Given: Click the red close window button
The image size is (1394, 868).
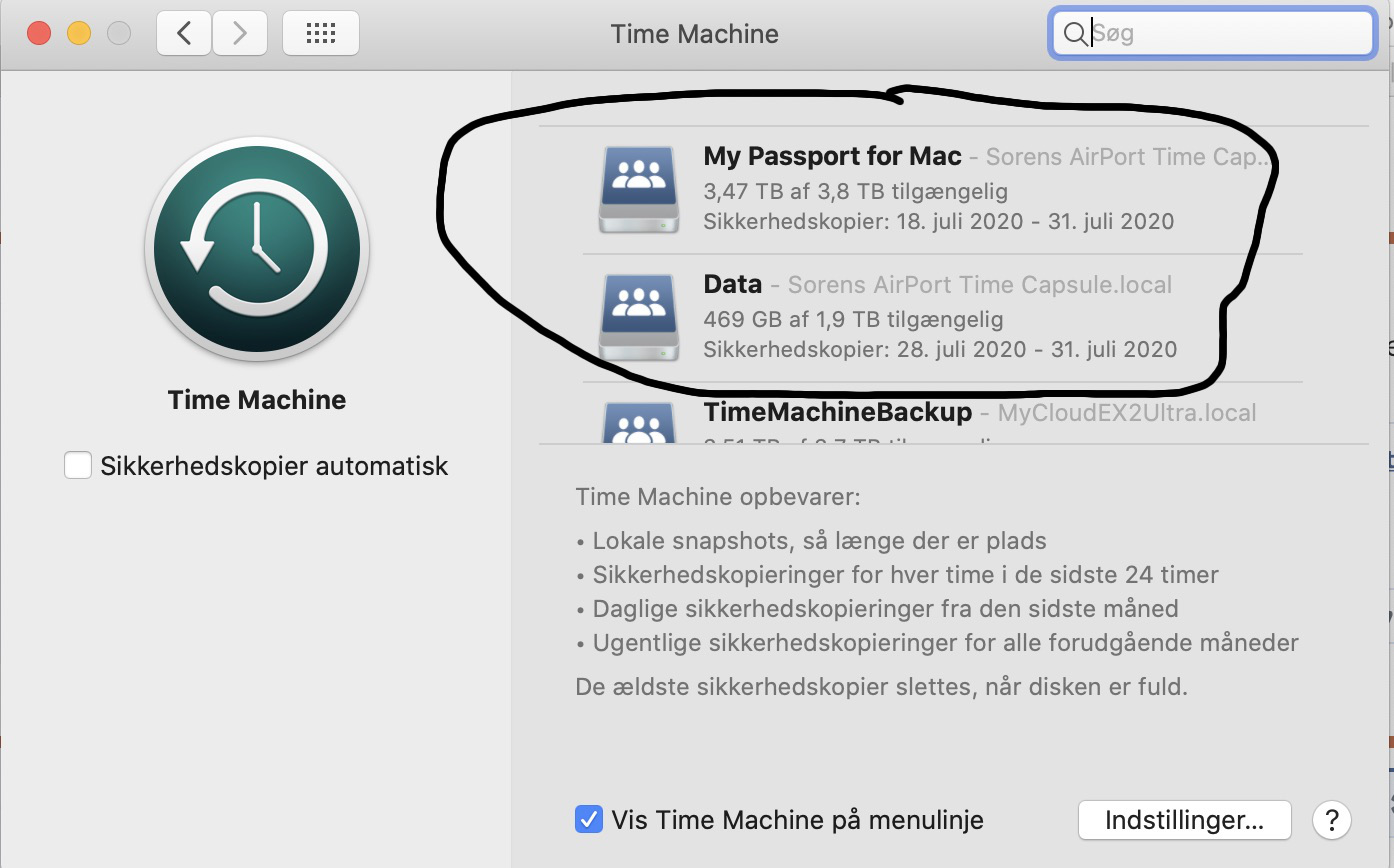Looking at the screenshot, I should pos(39,33).
